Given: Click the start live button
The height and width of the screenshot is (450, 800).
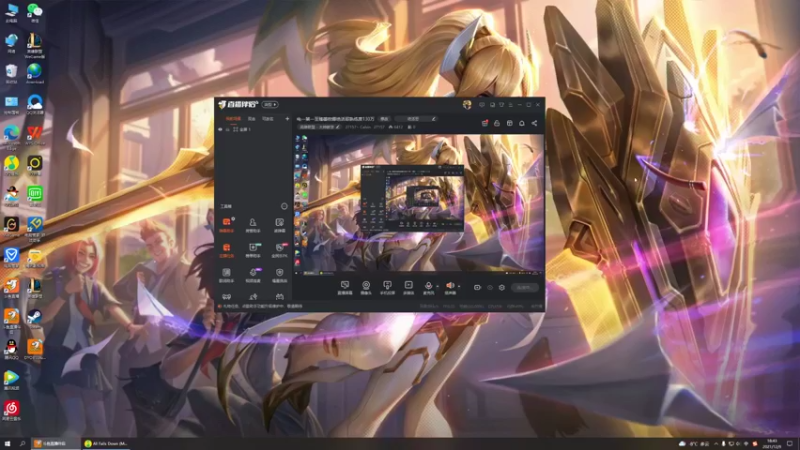Looking at the screenshot, I should coord(524,288).
